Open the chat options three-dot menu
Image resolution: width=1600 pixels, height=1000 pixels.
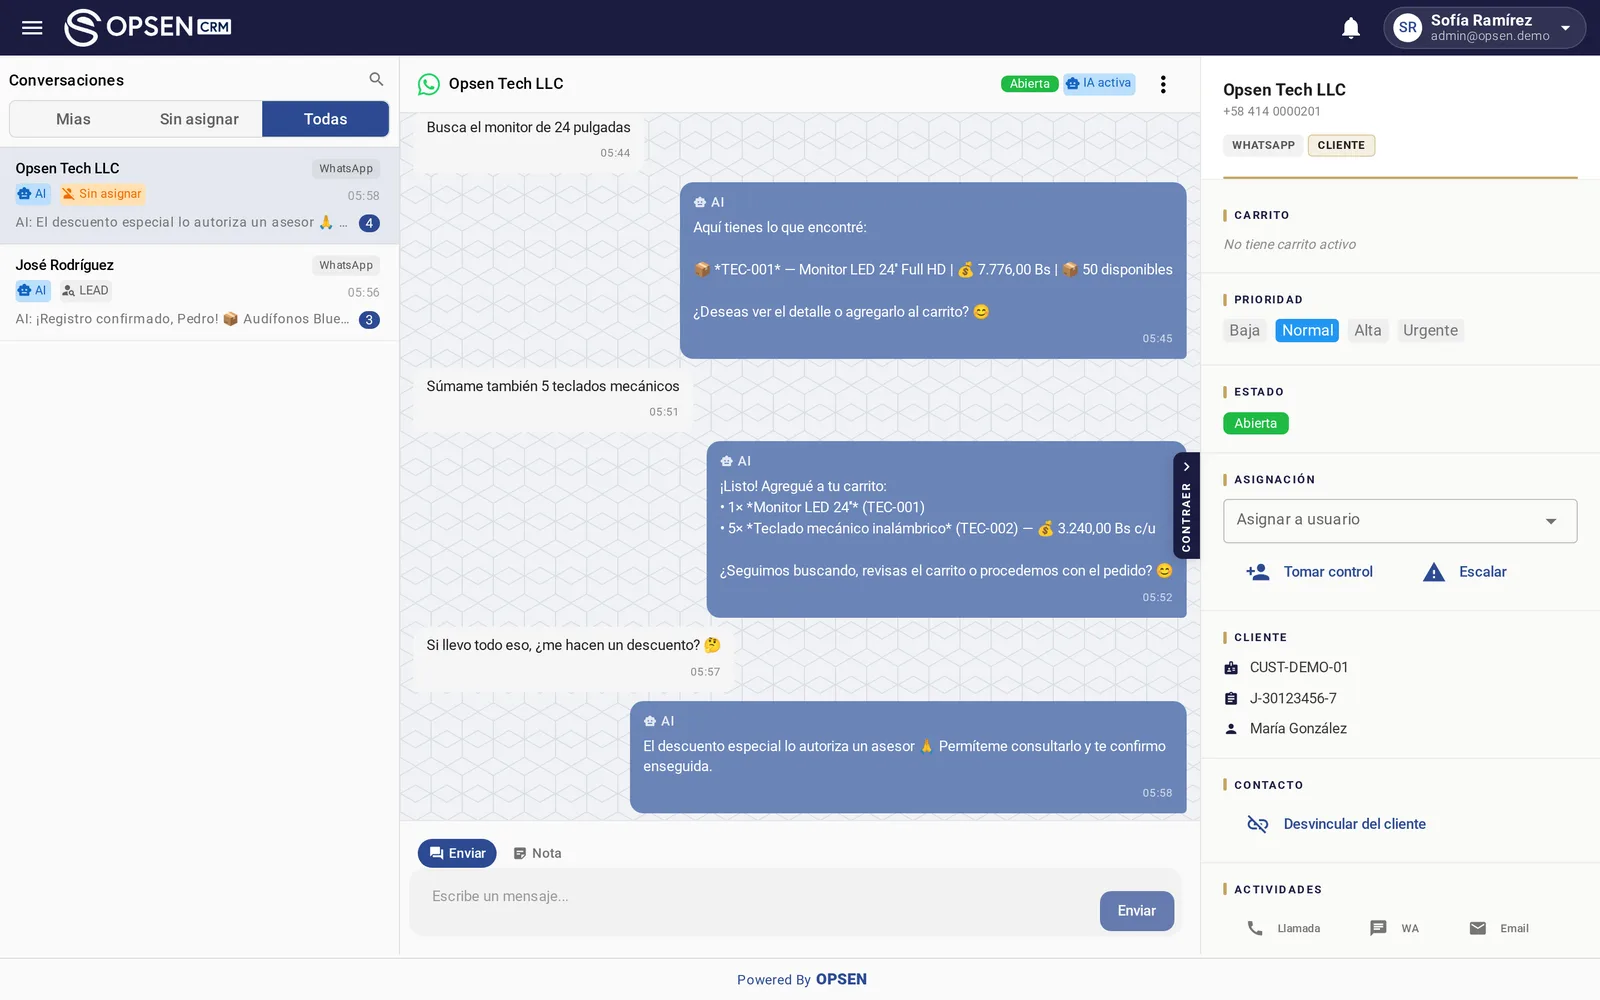point(1163,84)
